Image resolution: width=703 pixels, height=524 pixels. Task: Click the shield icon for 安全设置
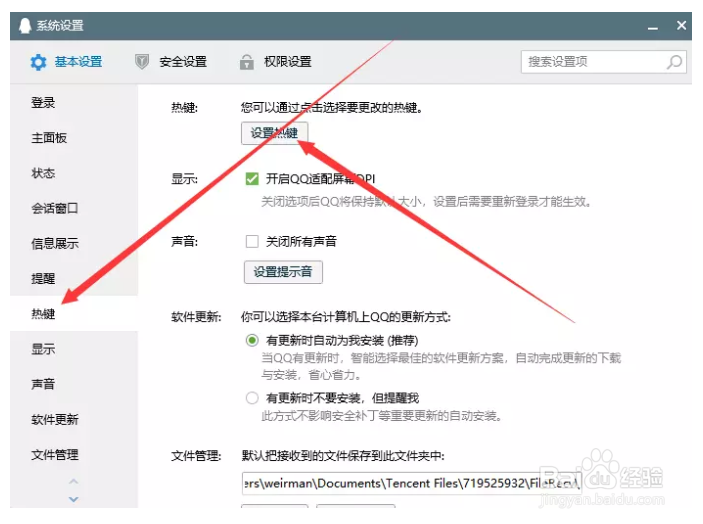pyautogui.click(x=142, y=62)
